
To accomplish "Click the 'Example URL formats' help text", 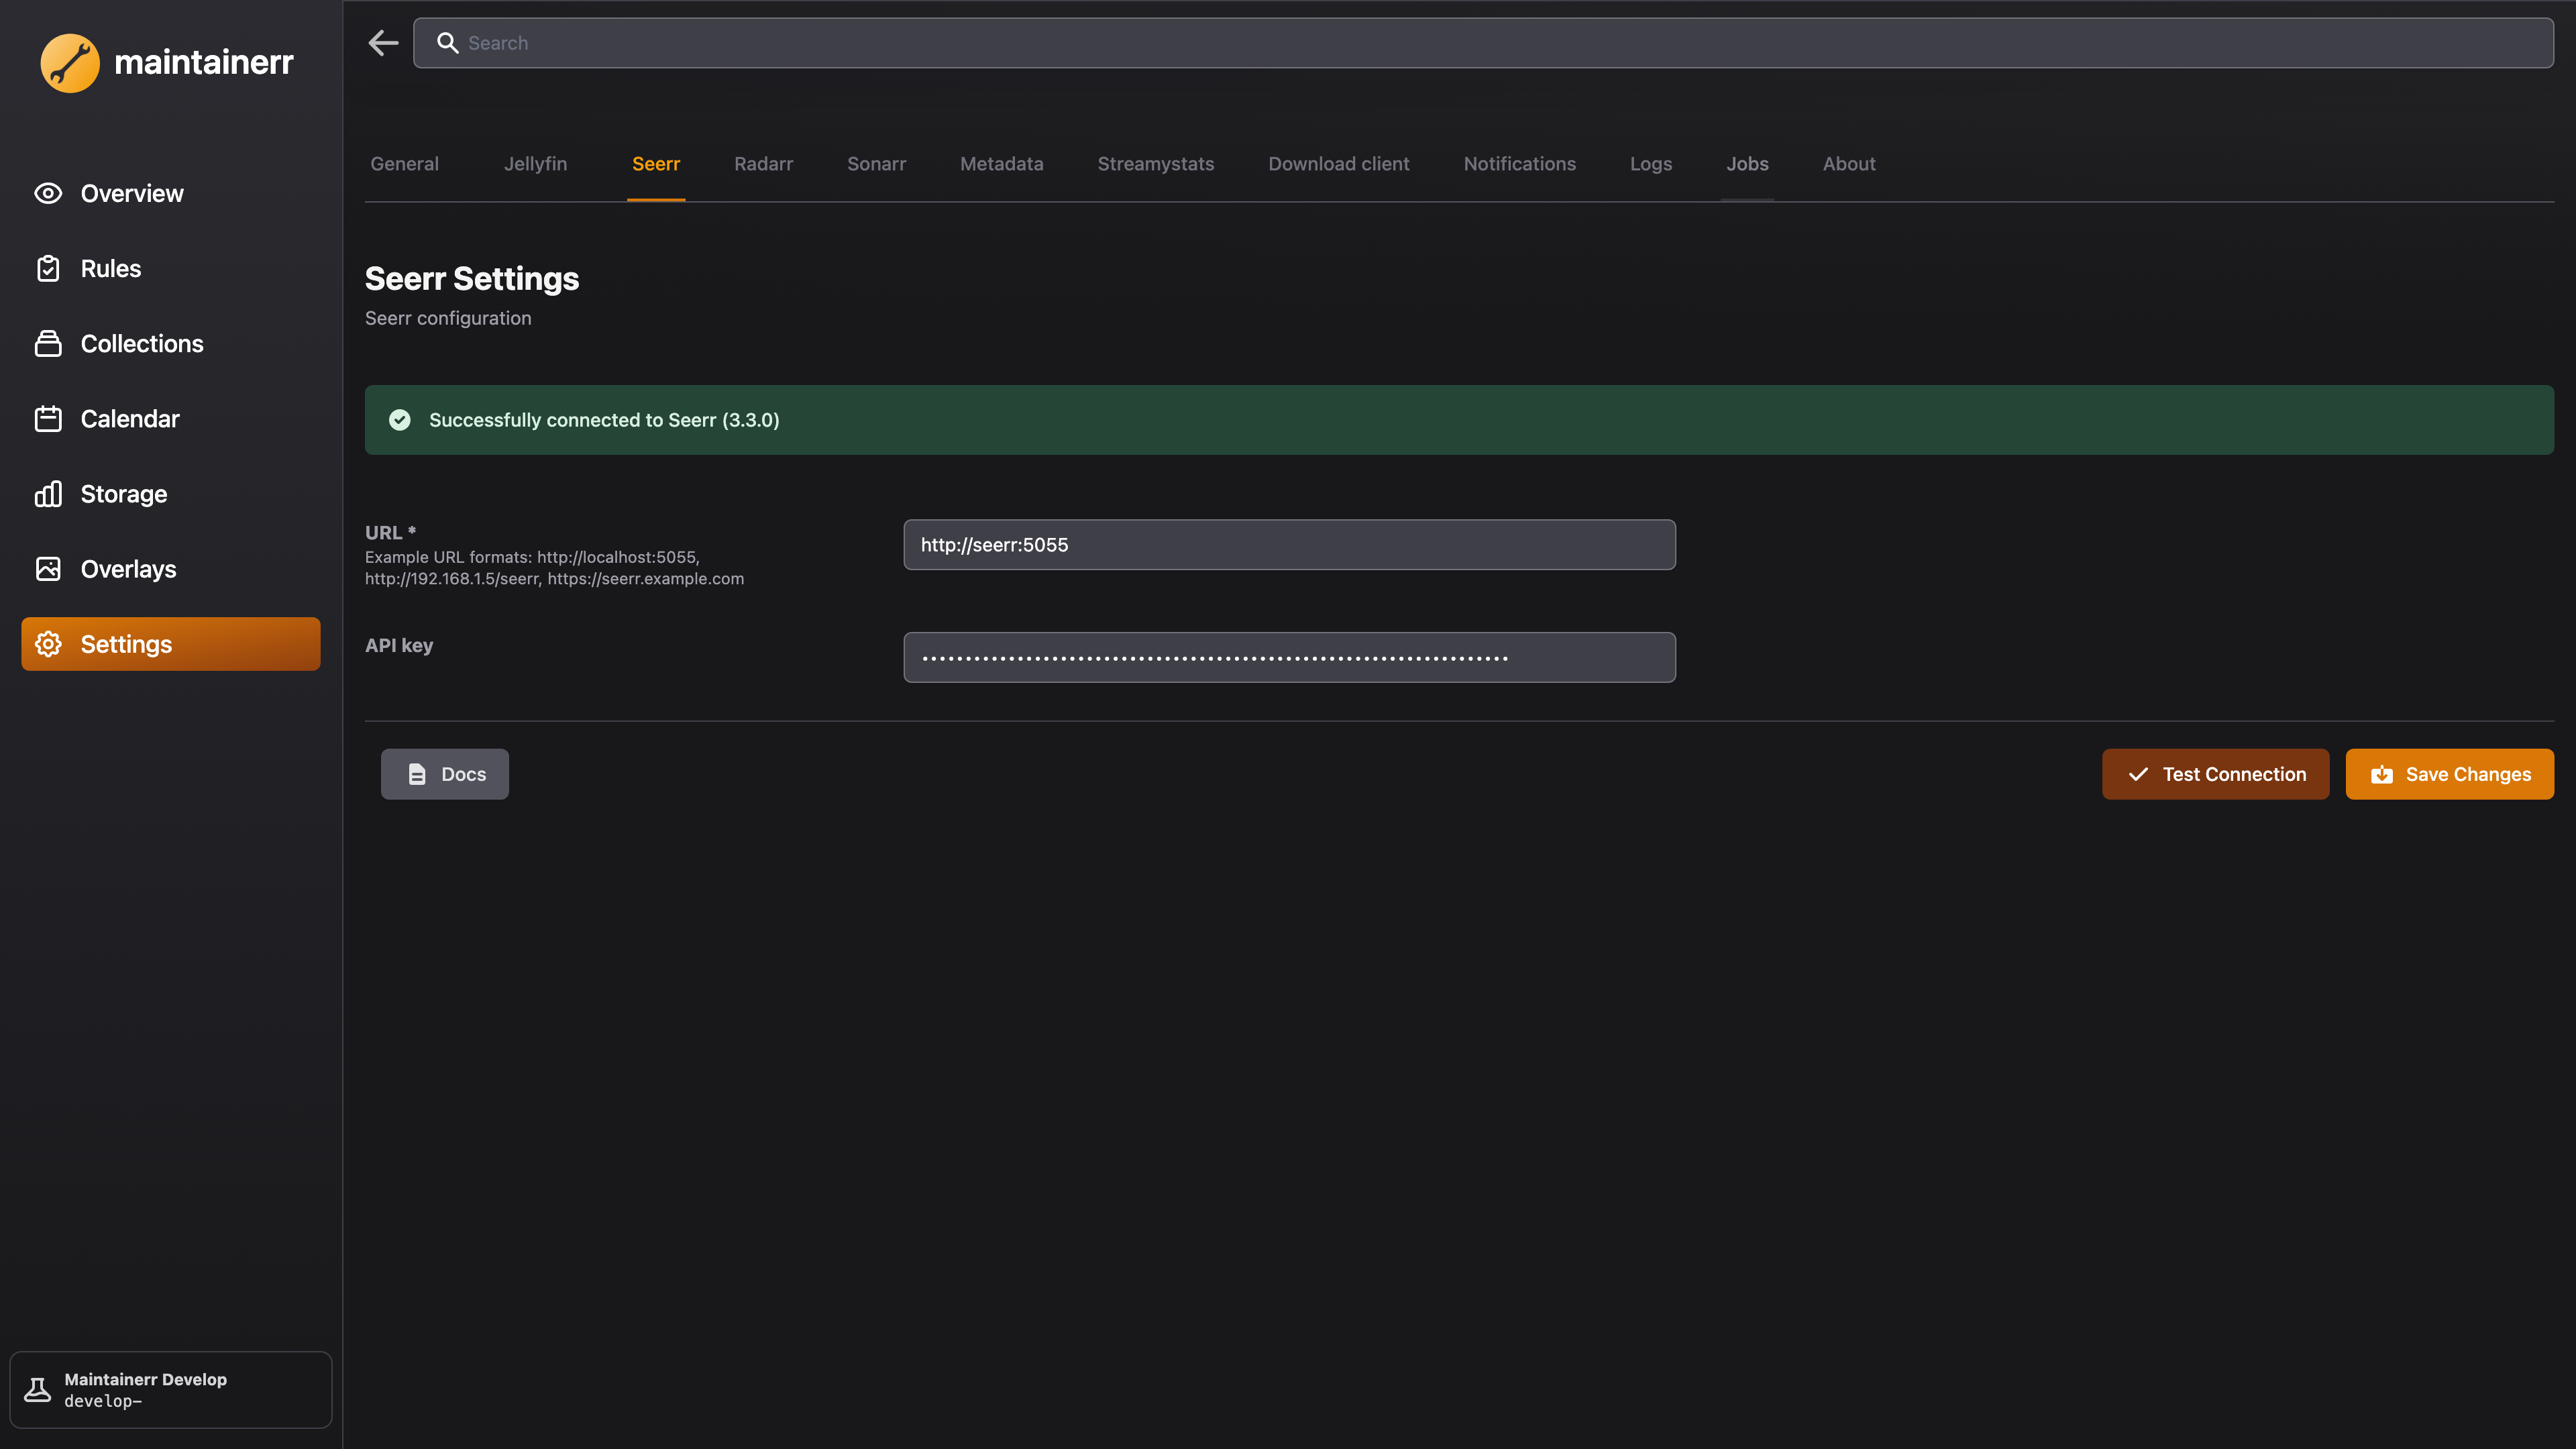I will (554, 568).
